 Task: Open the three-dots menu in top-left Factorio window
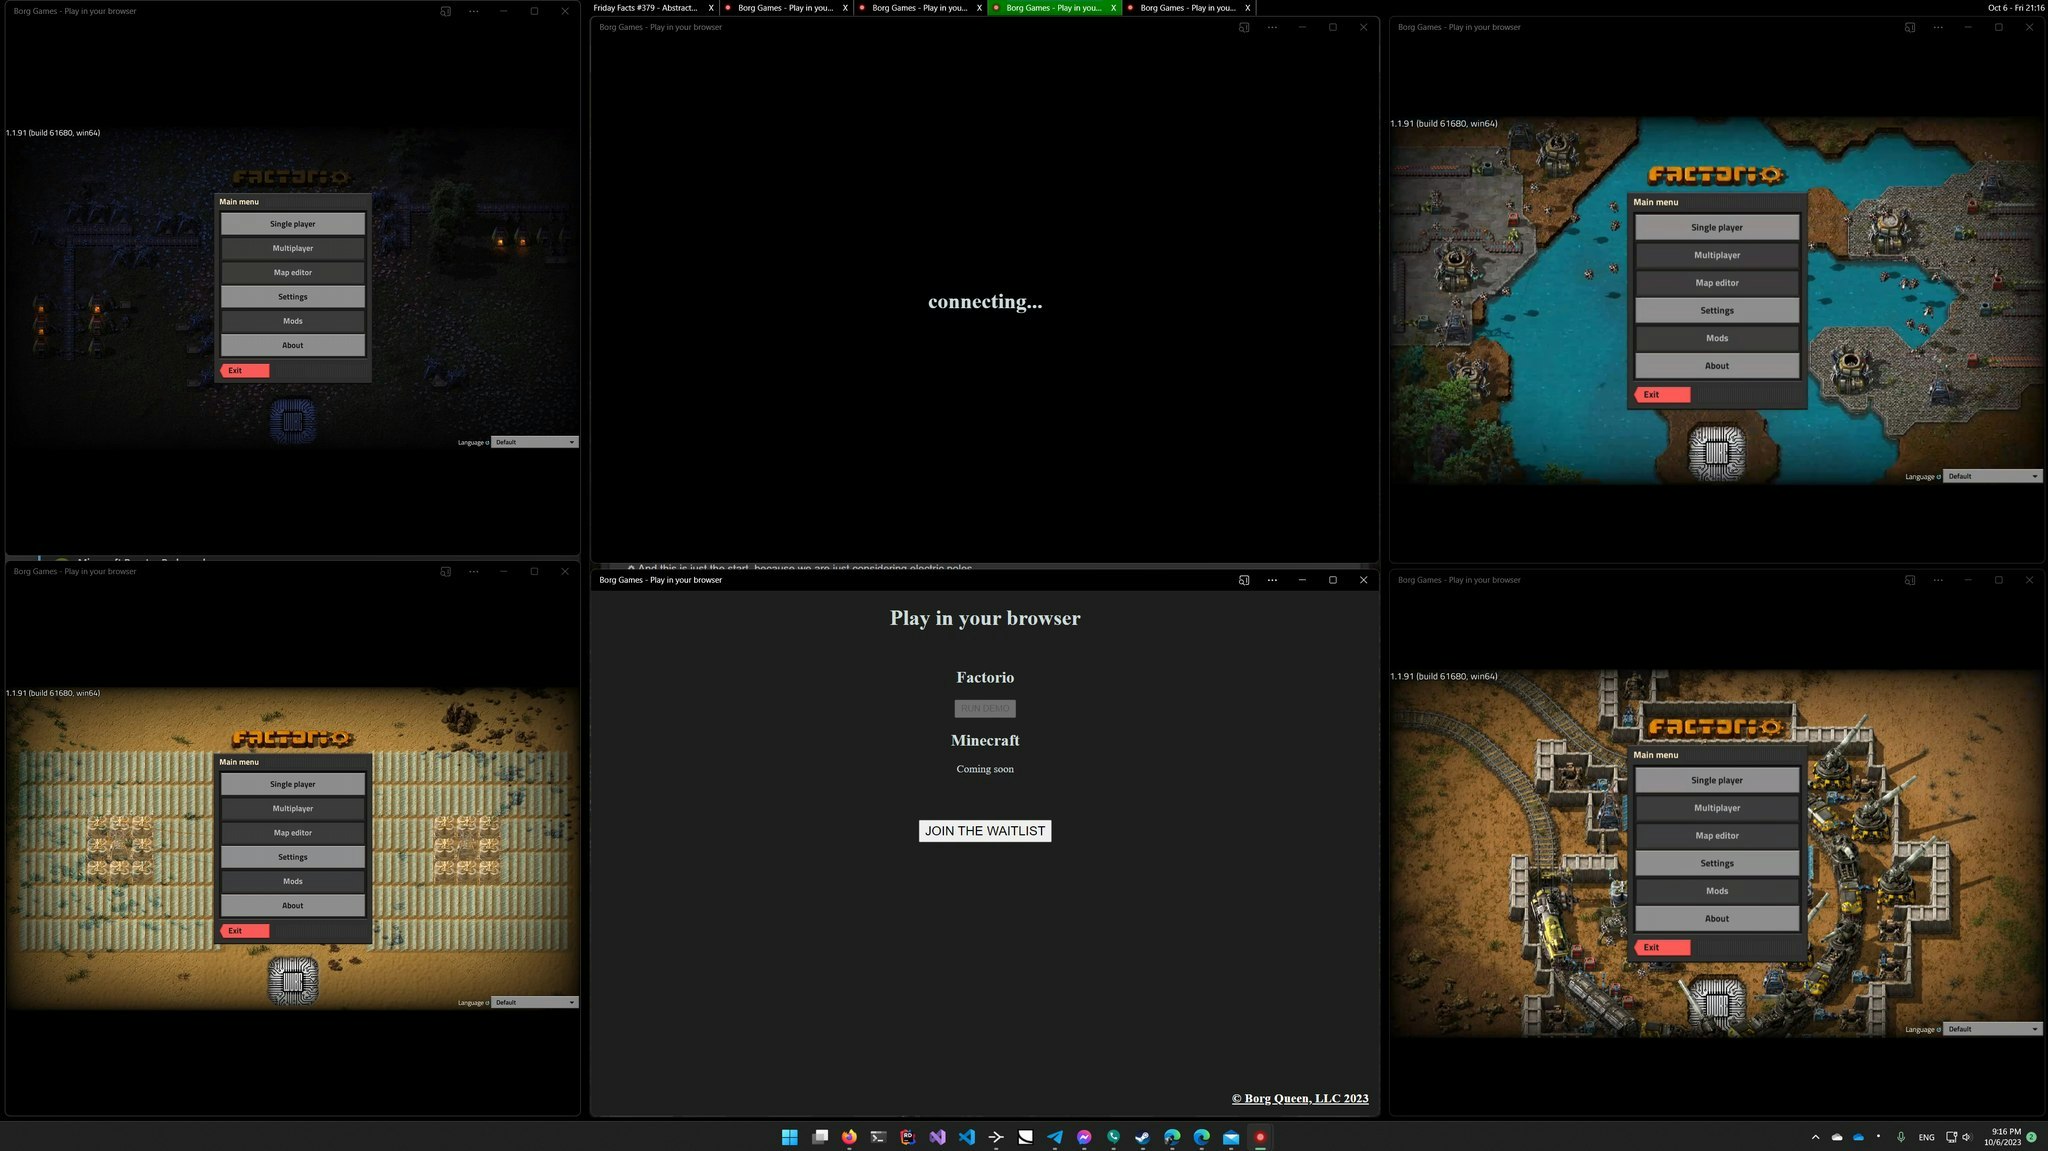474,11
